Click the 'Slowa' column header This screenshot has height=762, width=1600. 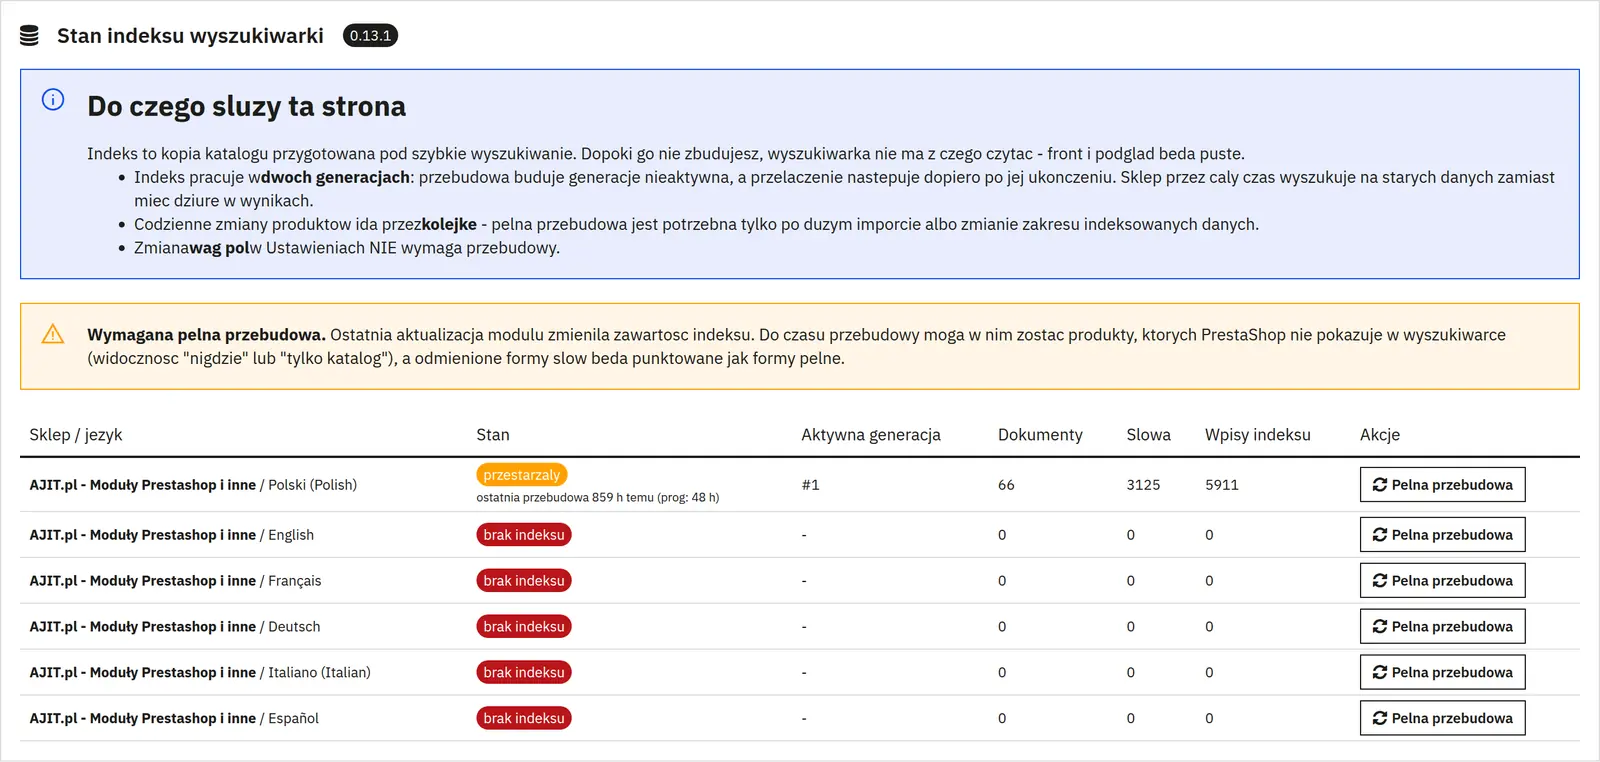[1148, 435]
